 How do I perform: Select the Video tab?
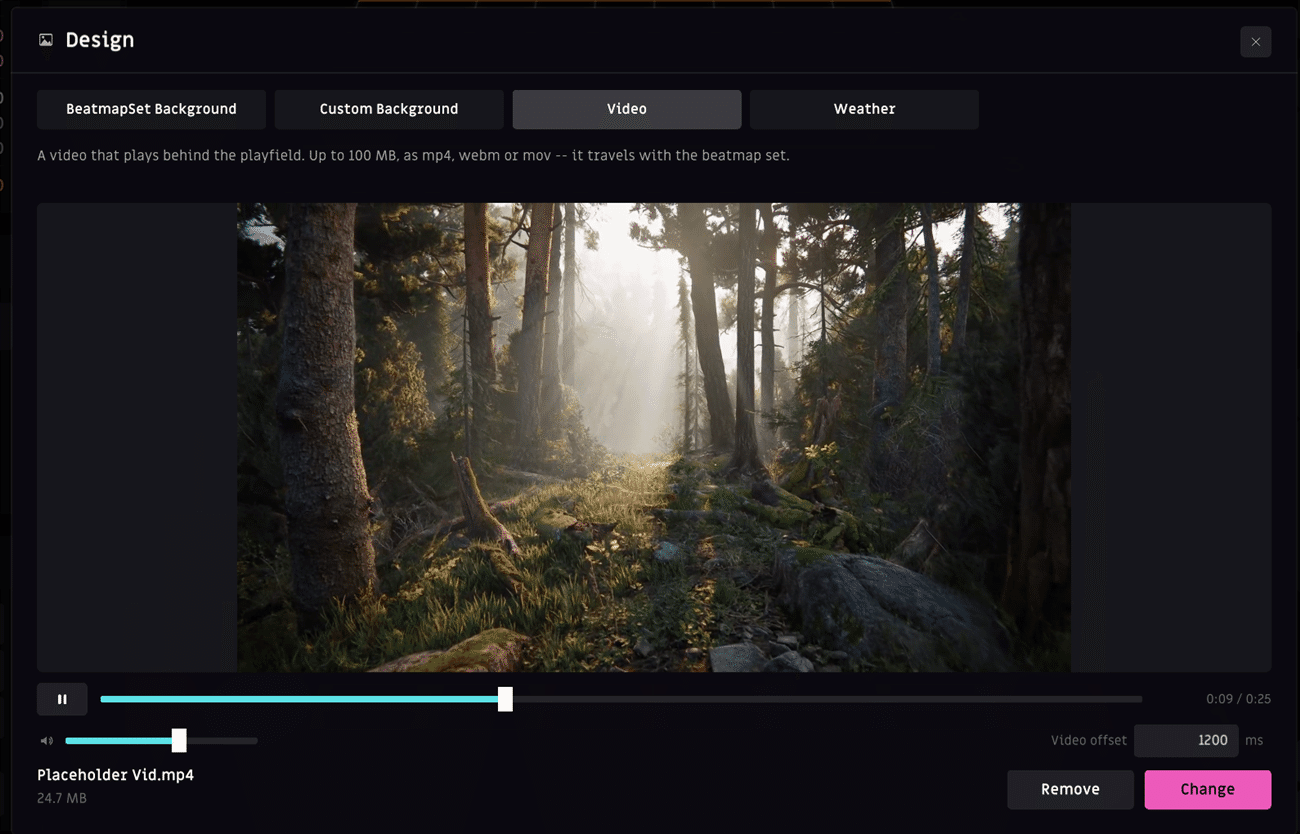tap(627, 109)
